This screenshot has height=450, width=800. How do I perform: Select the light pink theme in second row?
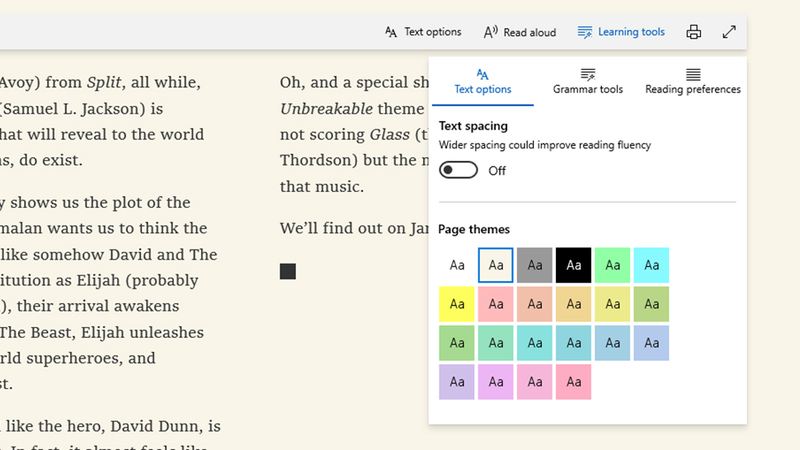(495, 304)
